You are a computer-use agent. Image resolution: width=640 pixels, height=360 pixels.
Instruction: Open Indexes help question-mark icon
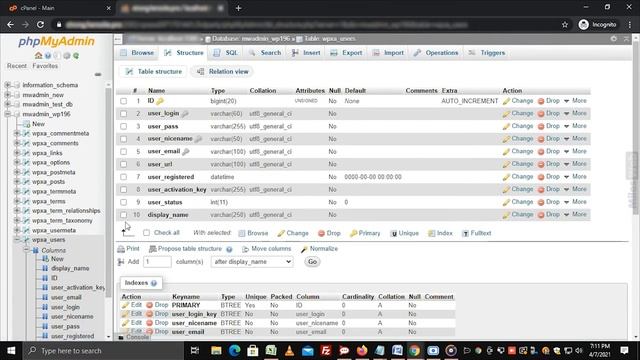(x=154, y=283)
